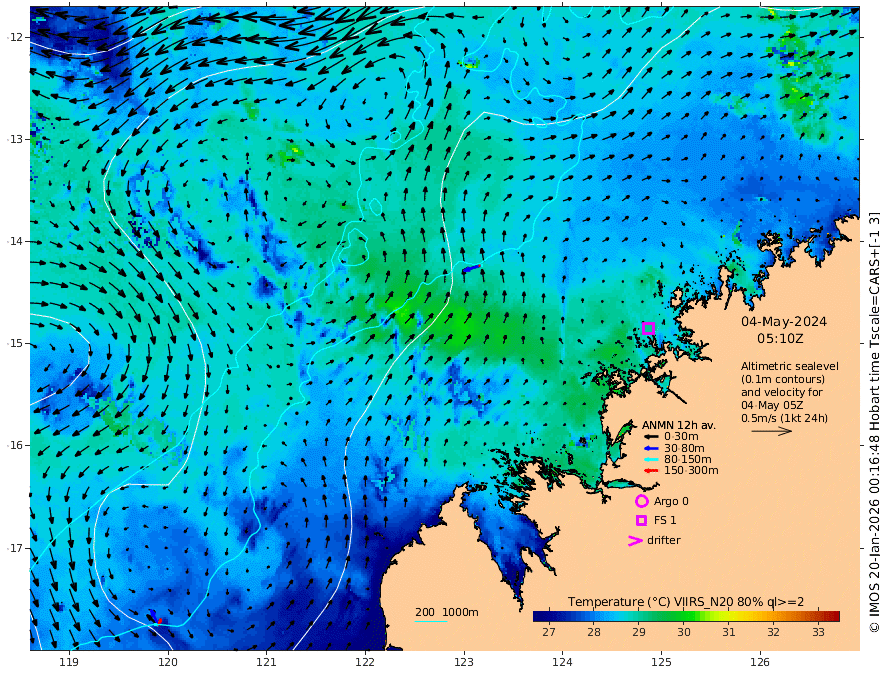Click the 'drifter' legend label
This screenshot has height=680, width=880.
pyautogui.click(x=663, y=540)
